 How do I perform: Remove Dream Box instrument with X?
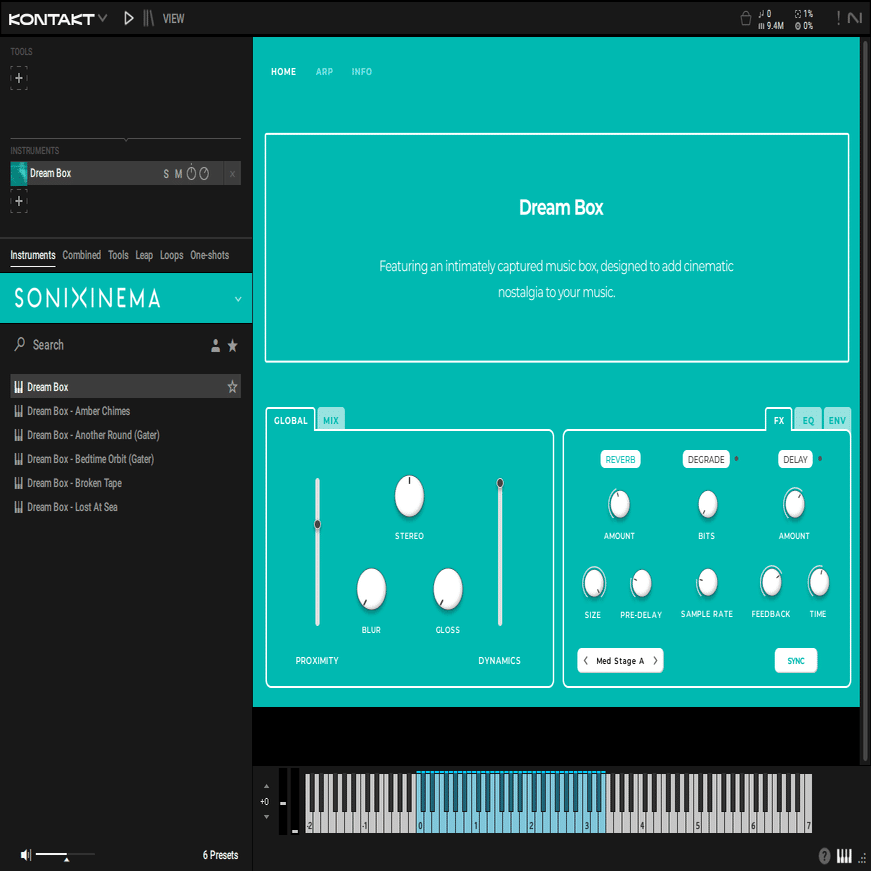click(232, 174)
